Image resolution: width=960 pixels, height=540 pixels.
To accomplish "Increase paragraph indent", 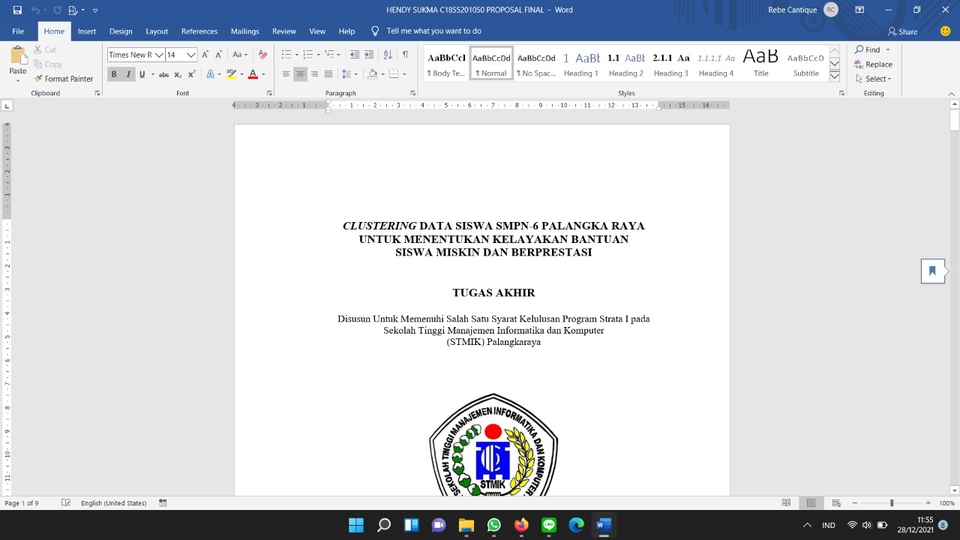I will [x=369, y=54].
